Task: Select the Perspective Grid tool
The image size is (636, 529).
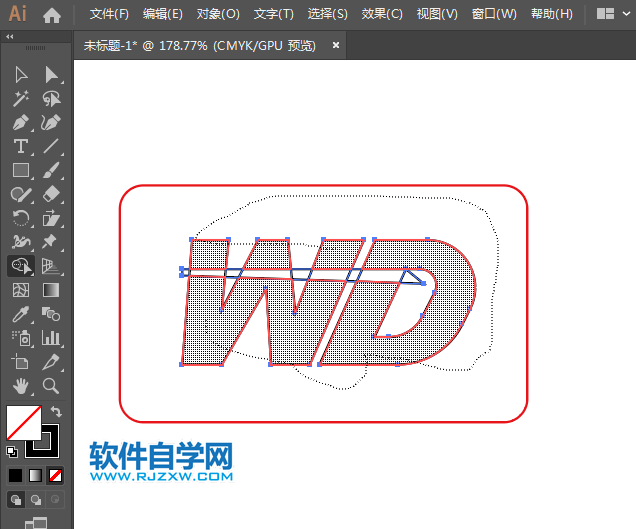Action: coord(51,266)
